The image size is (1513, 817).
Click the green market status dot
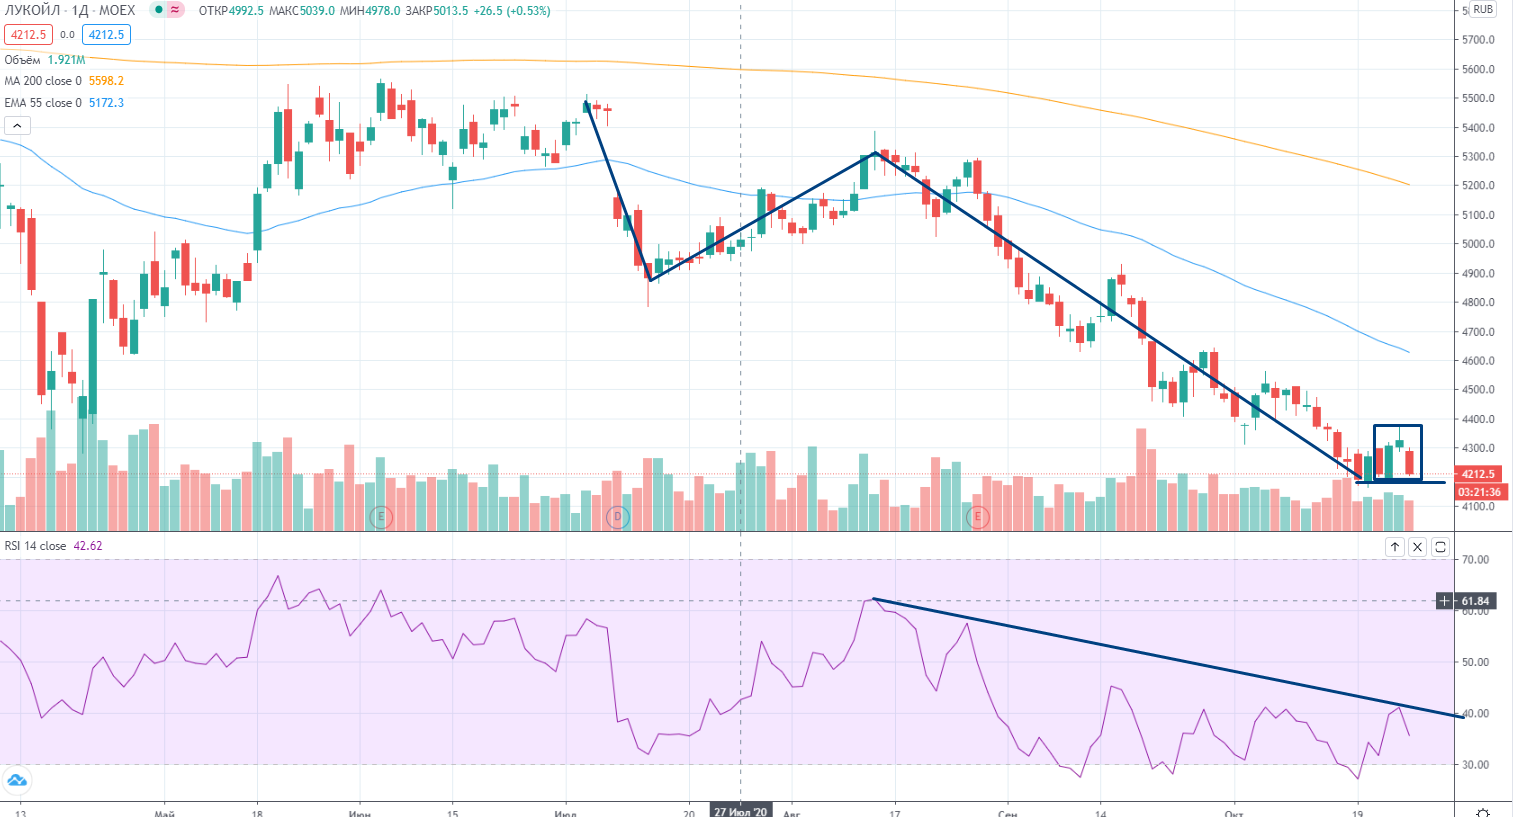[x=158, y=10]
